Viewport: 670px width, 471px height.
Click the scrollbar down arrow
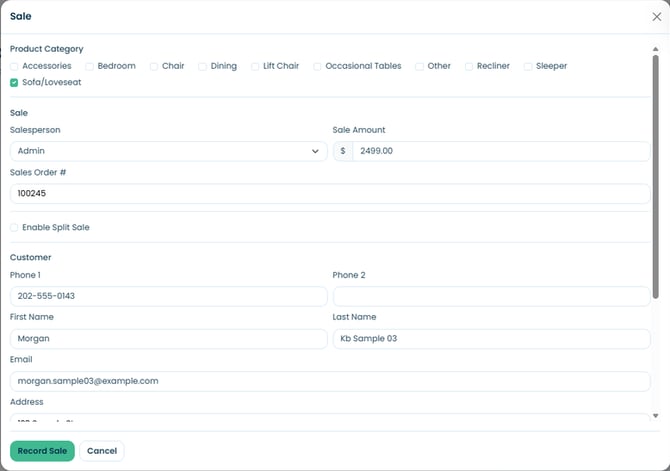(655, 415)
